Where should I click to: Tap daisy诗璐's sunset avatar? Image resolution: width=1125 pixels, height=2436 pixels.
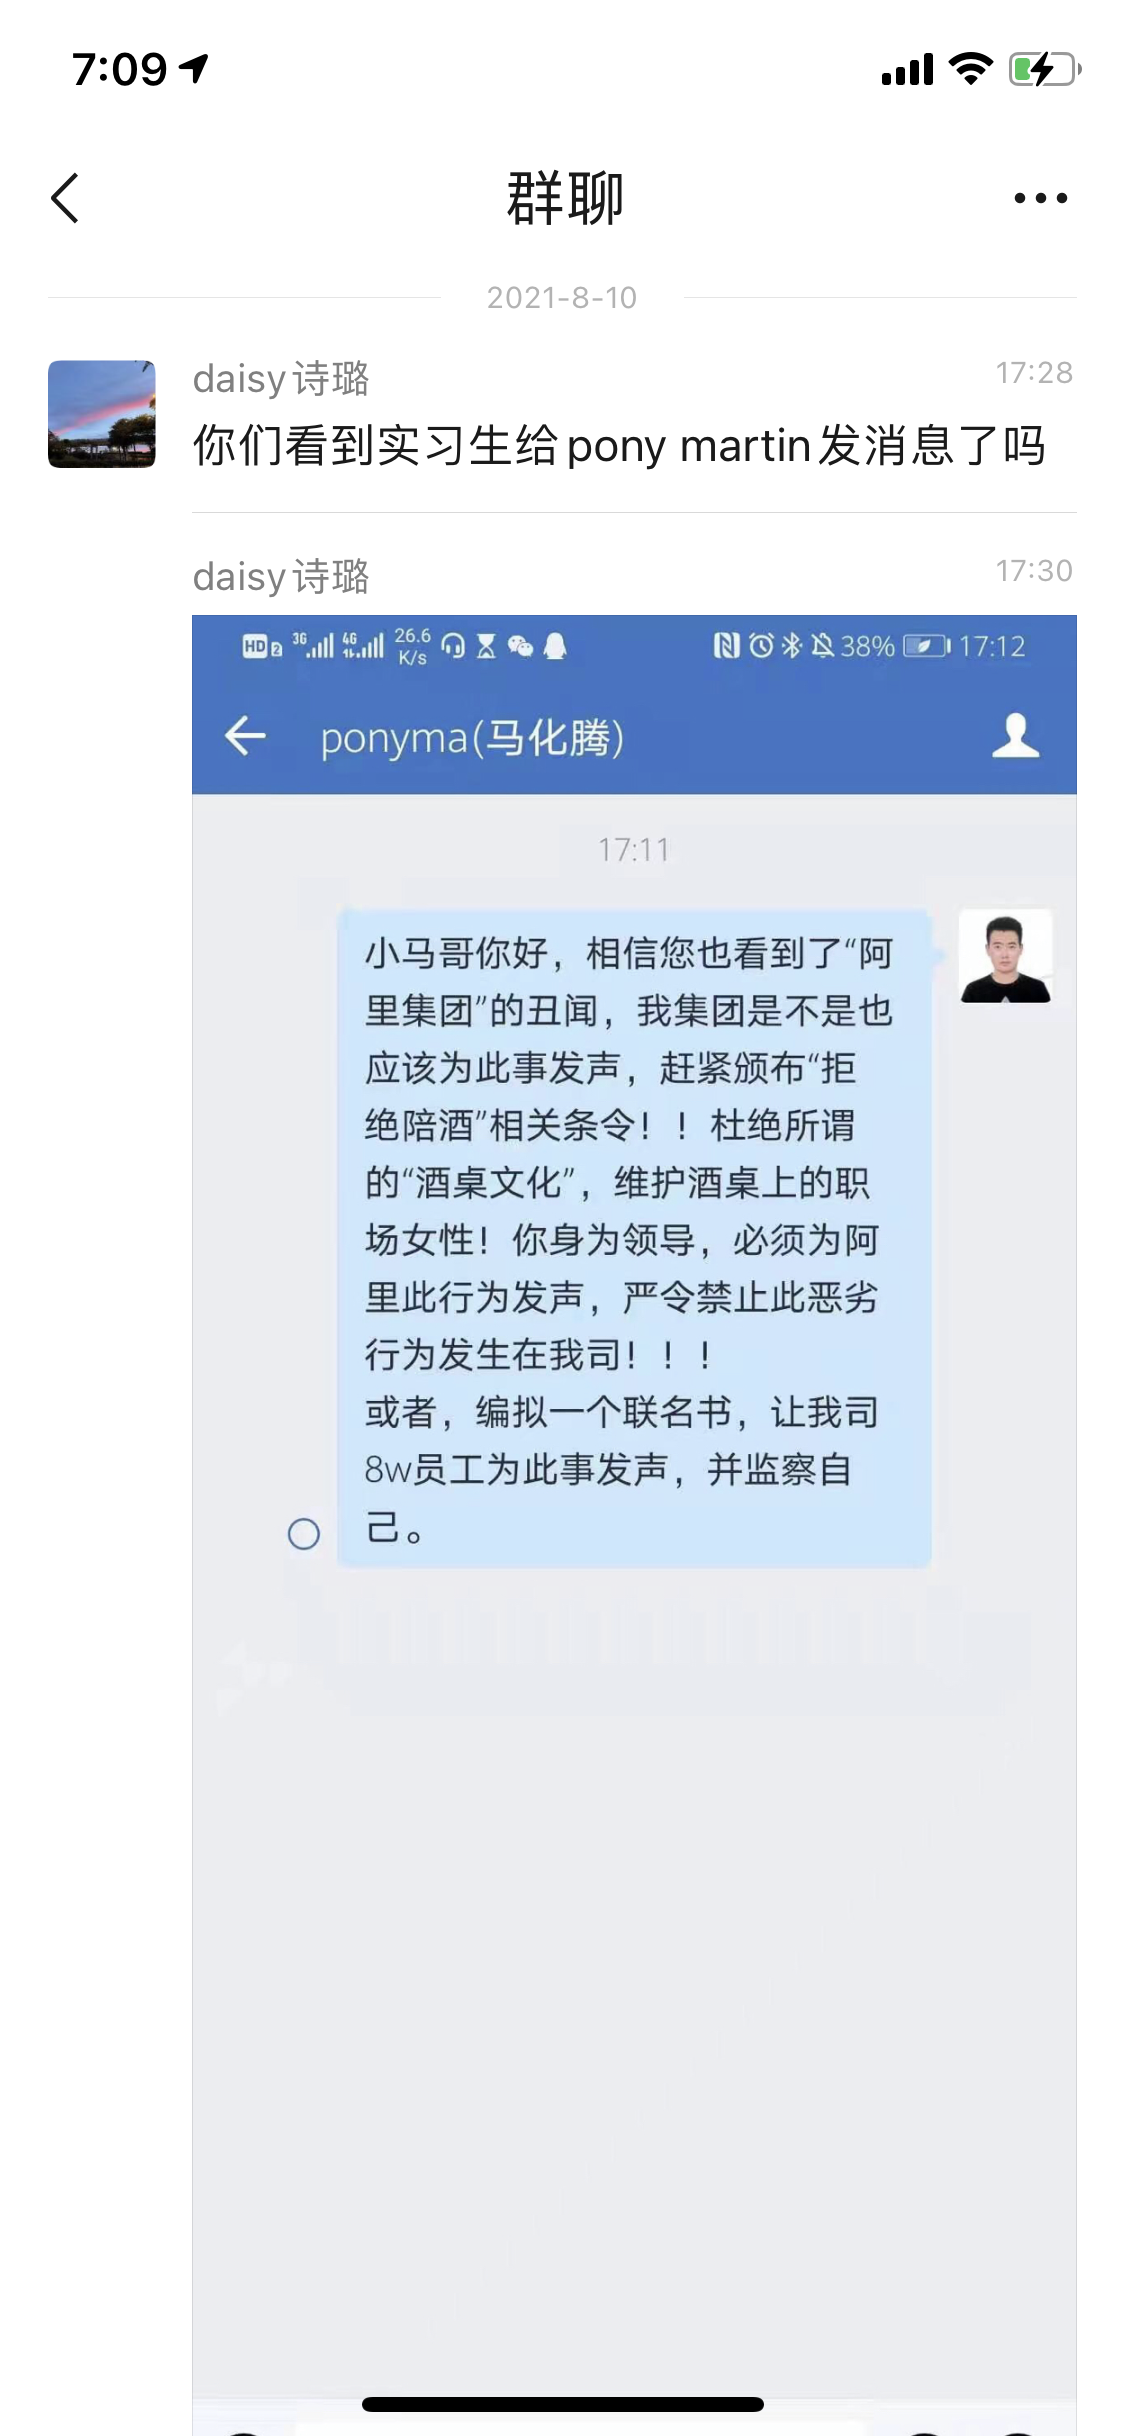102,414
